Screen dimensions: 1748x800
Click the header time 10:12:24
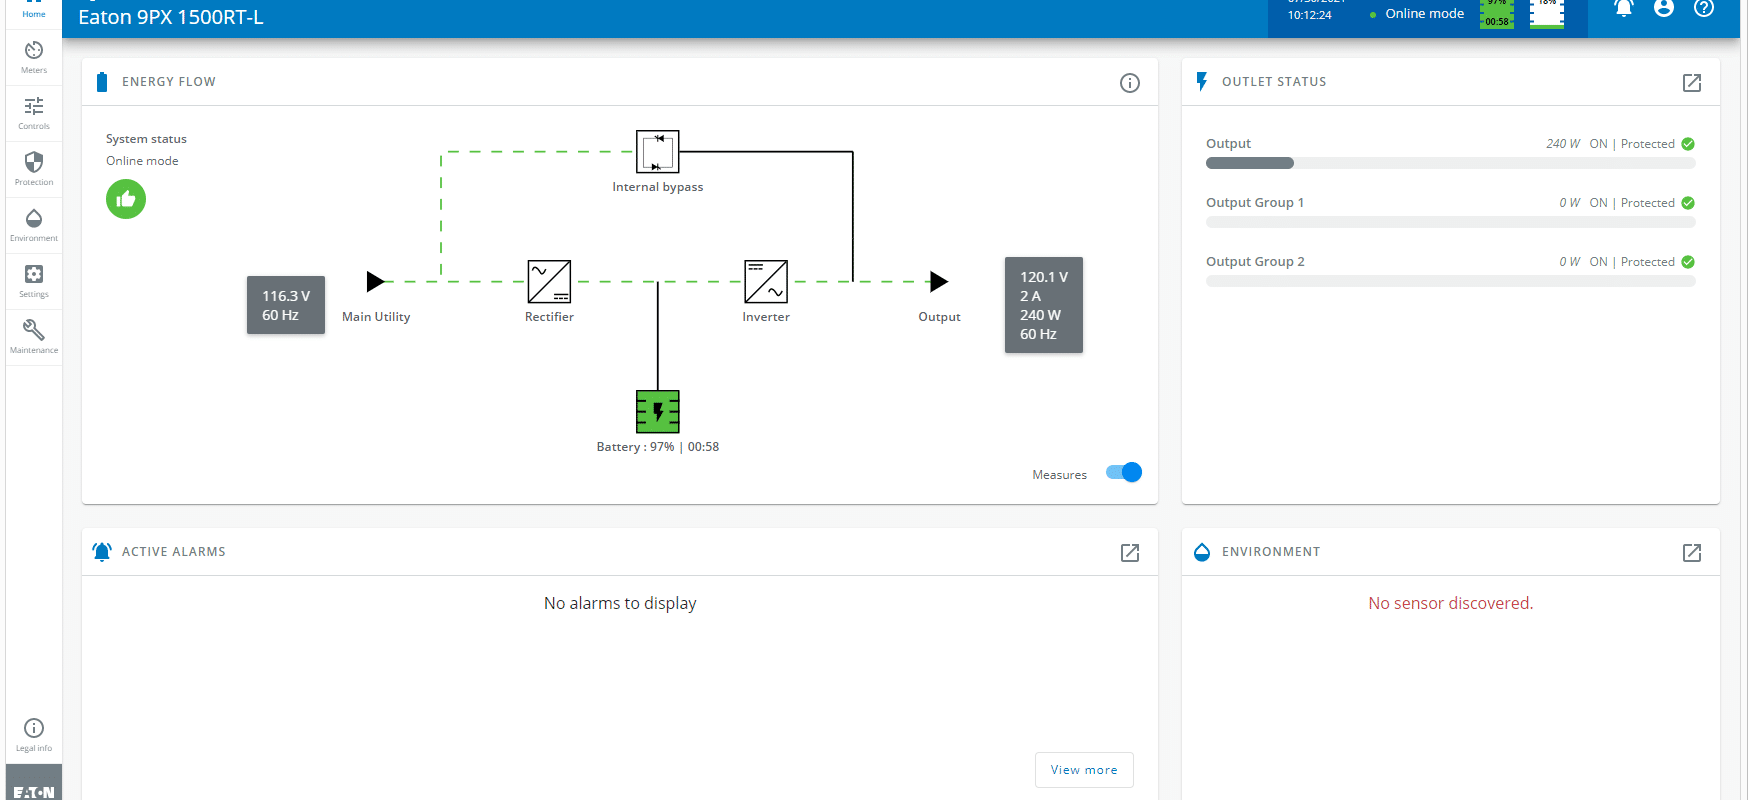pyautogui.click(x=1310, y=15)
